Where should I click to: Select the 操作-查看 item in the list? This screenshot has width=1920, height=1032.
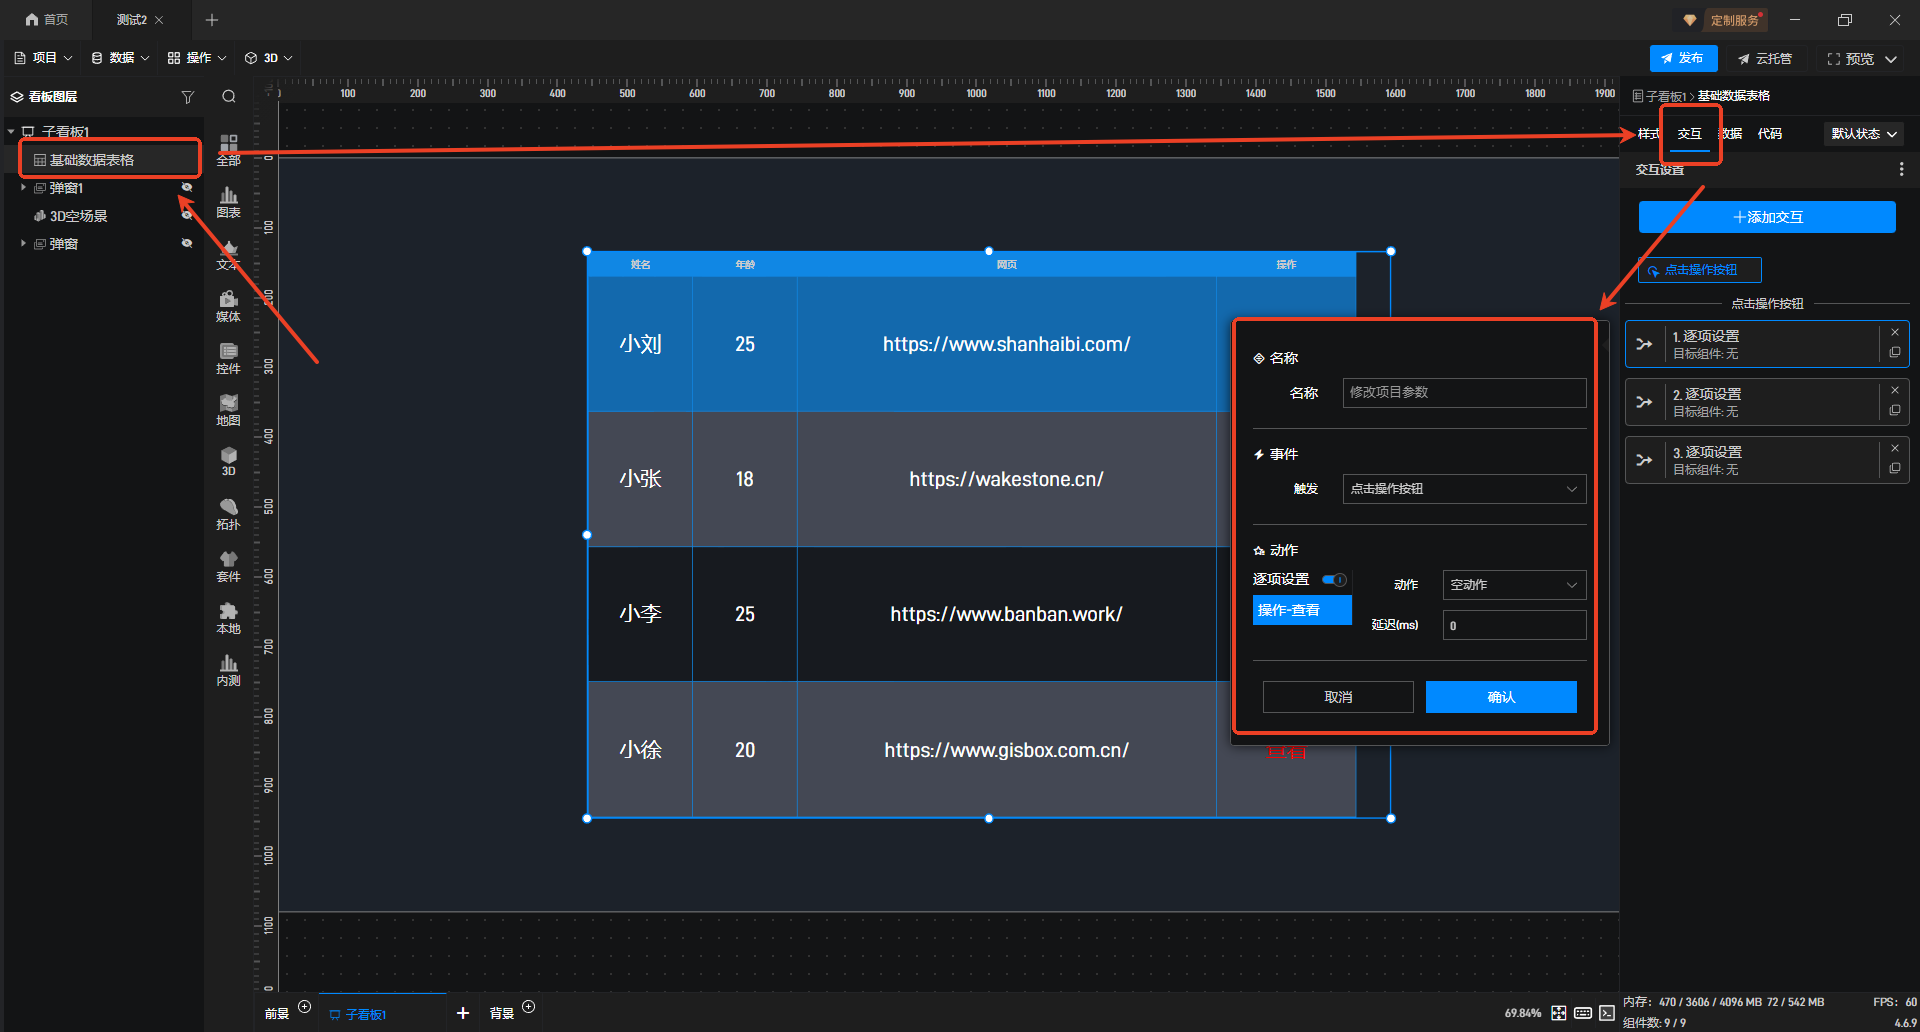point(1301,610)
